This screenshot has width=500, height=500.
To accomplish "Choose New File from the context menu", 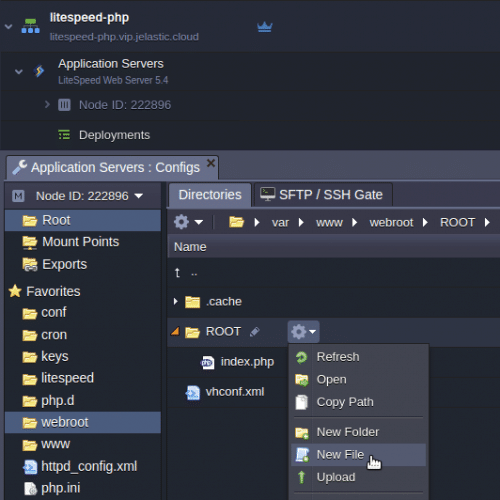I will click(x=358, y=455).
